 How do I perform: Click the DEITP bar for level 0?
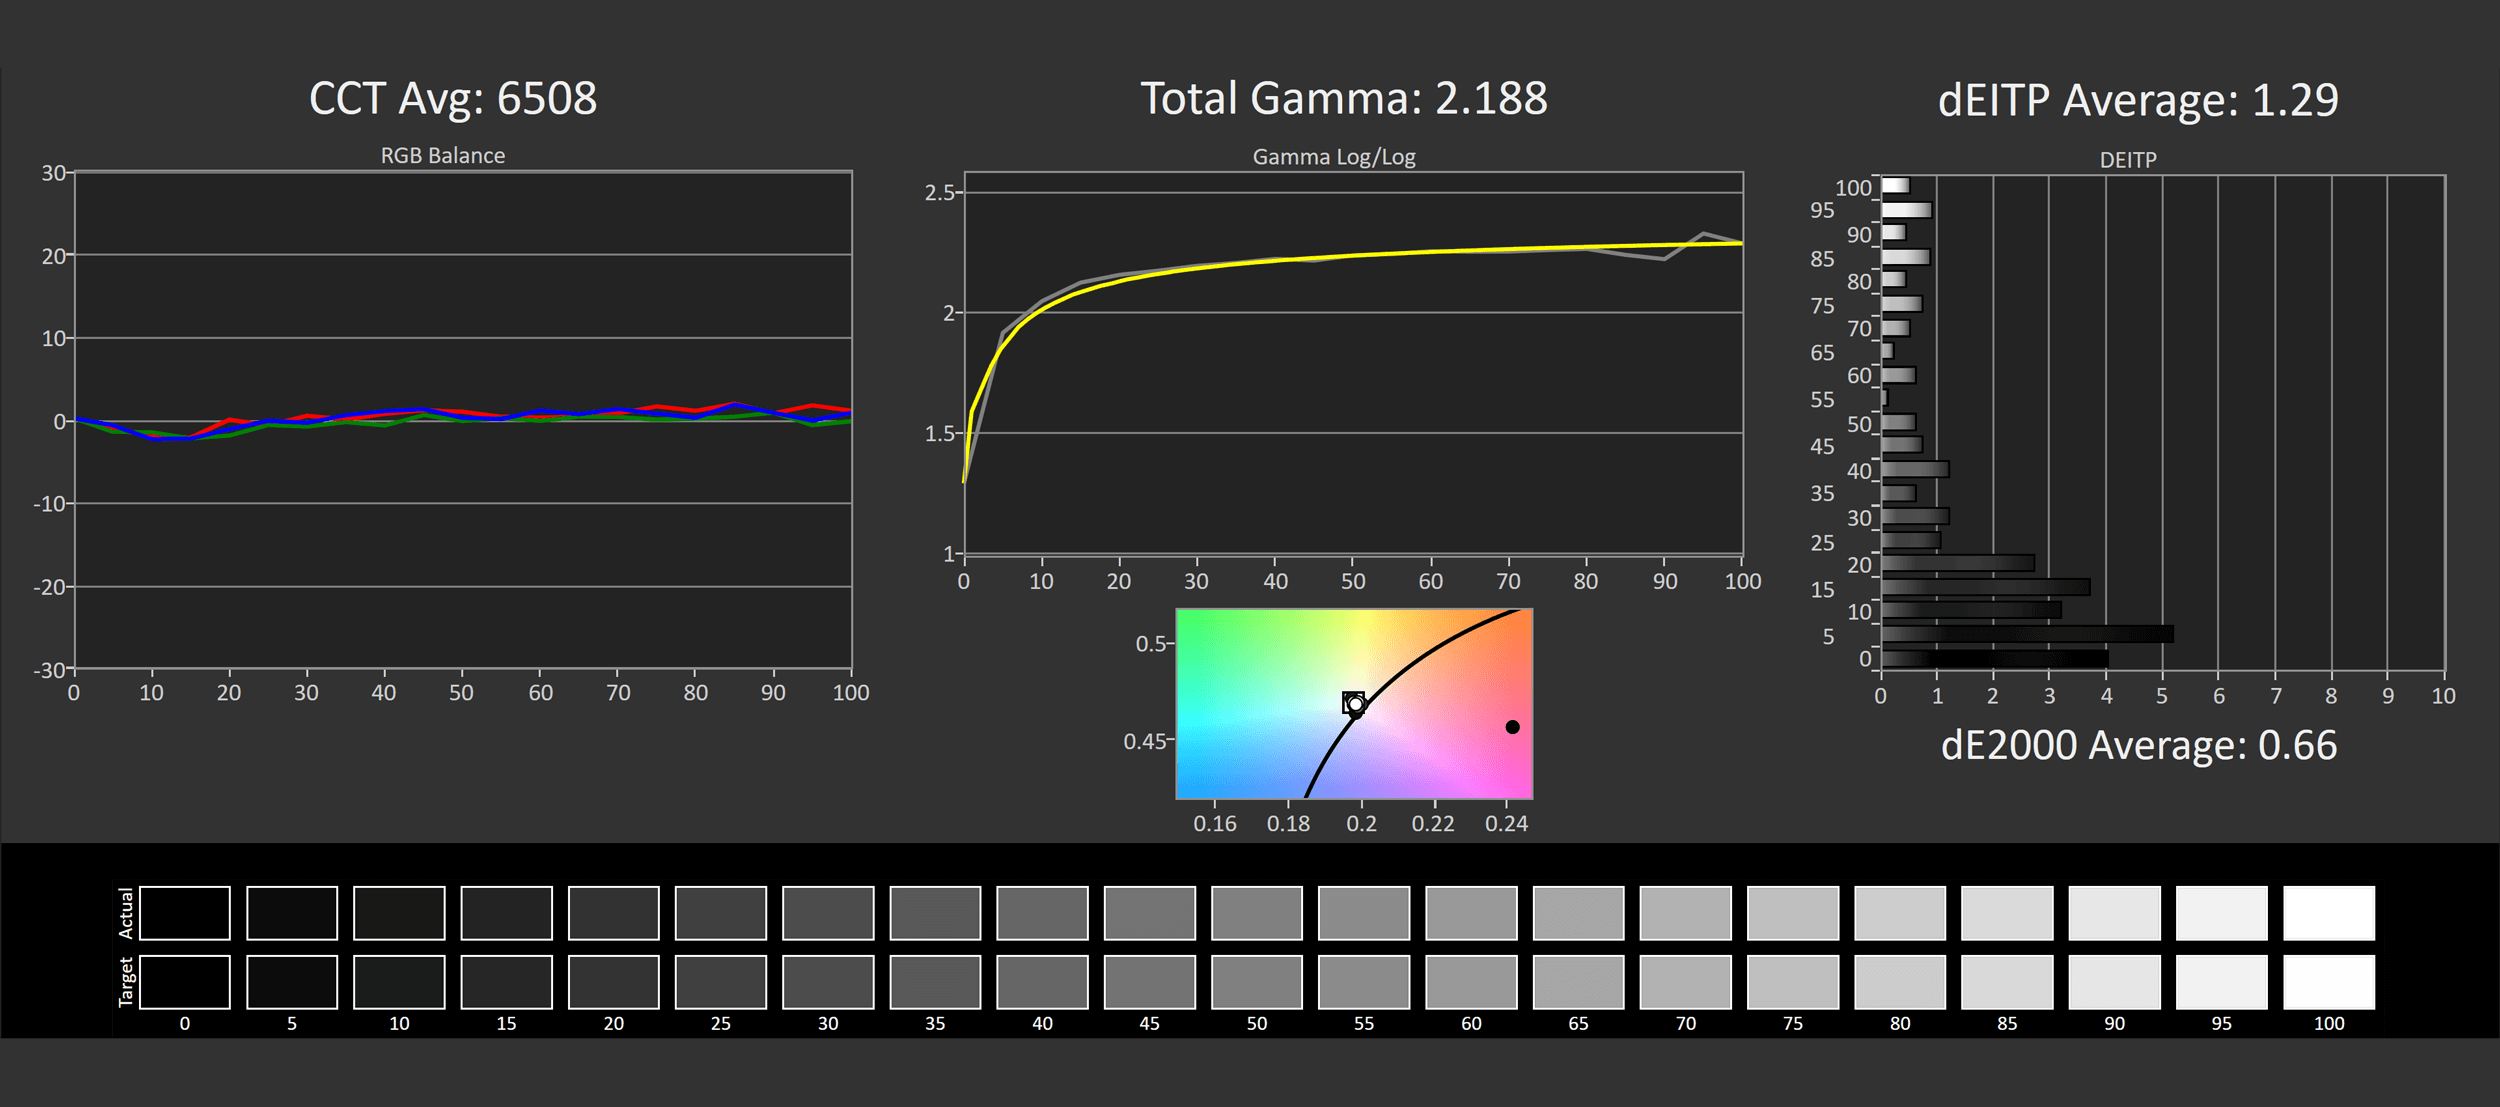coord(1994,658)
